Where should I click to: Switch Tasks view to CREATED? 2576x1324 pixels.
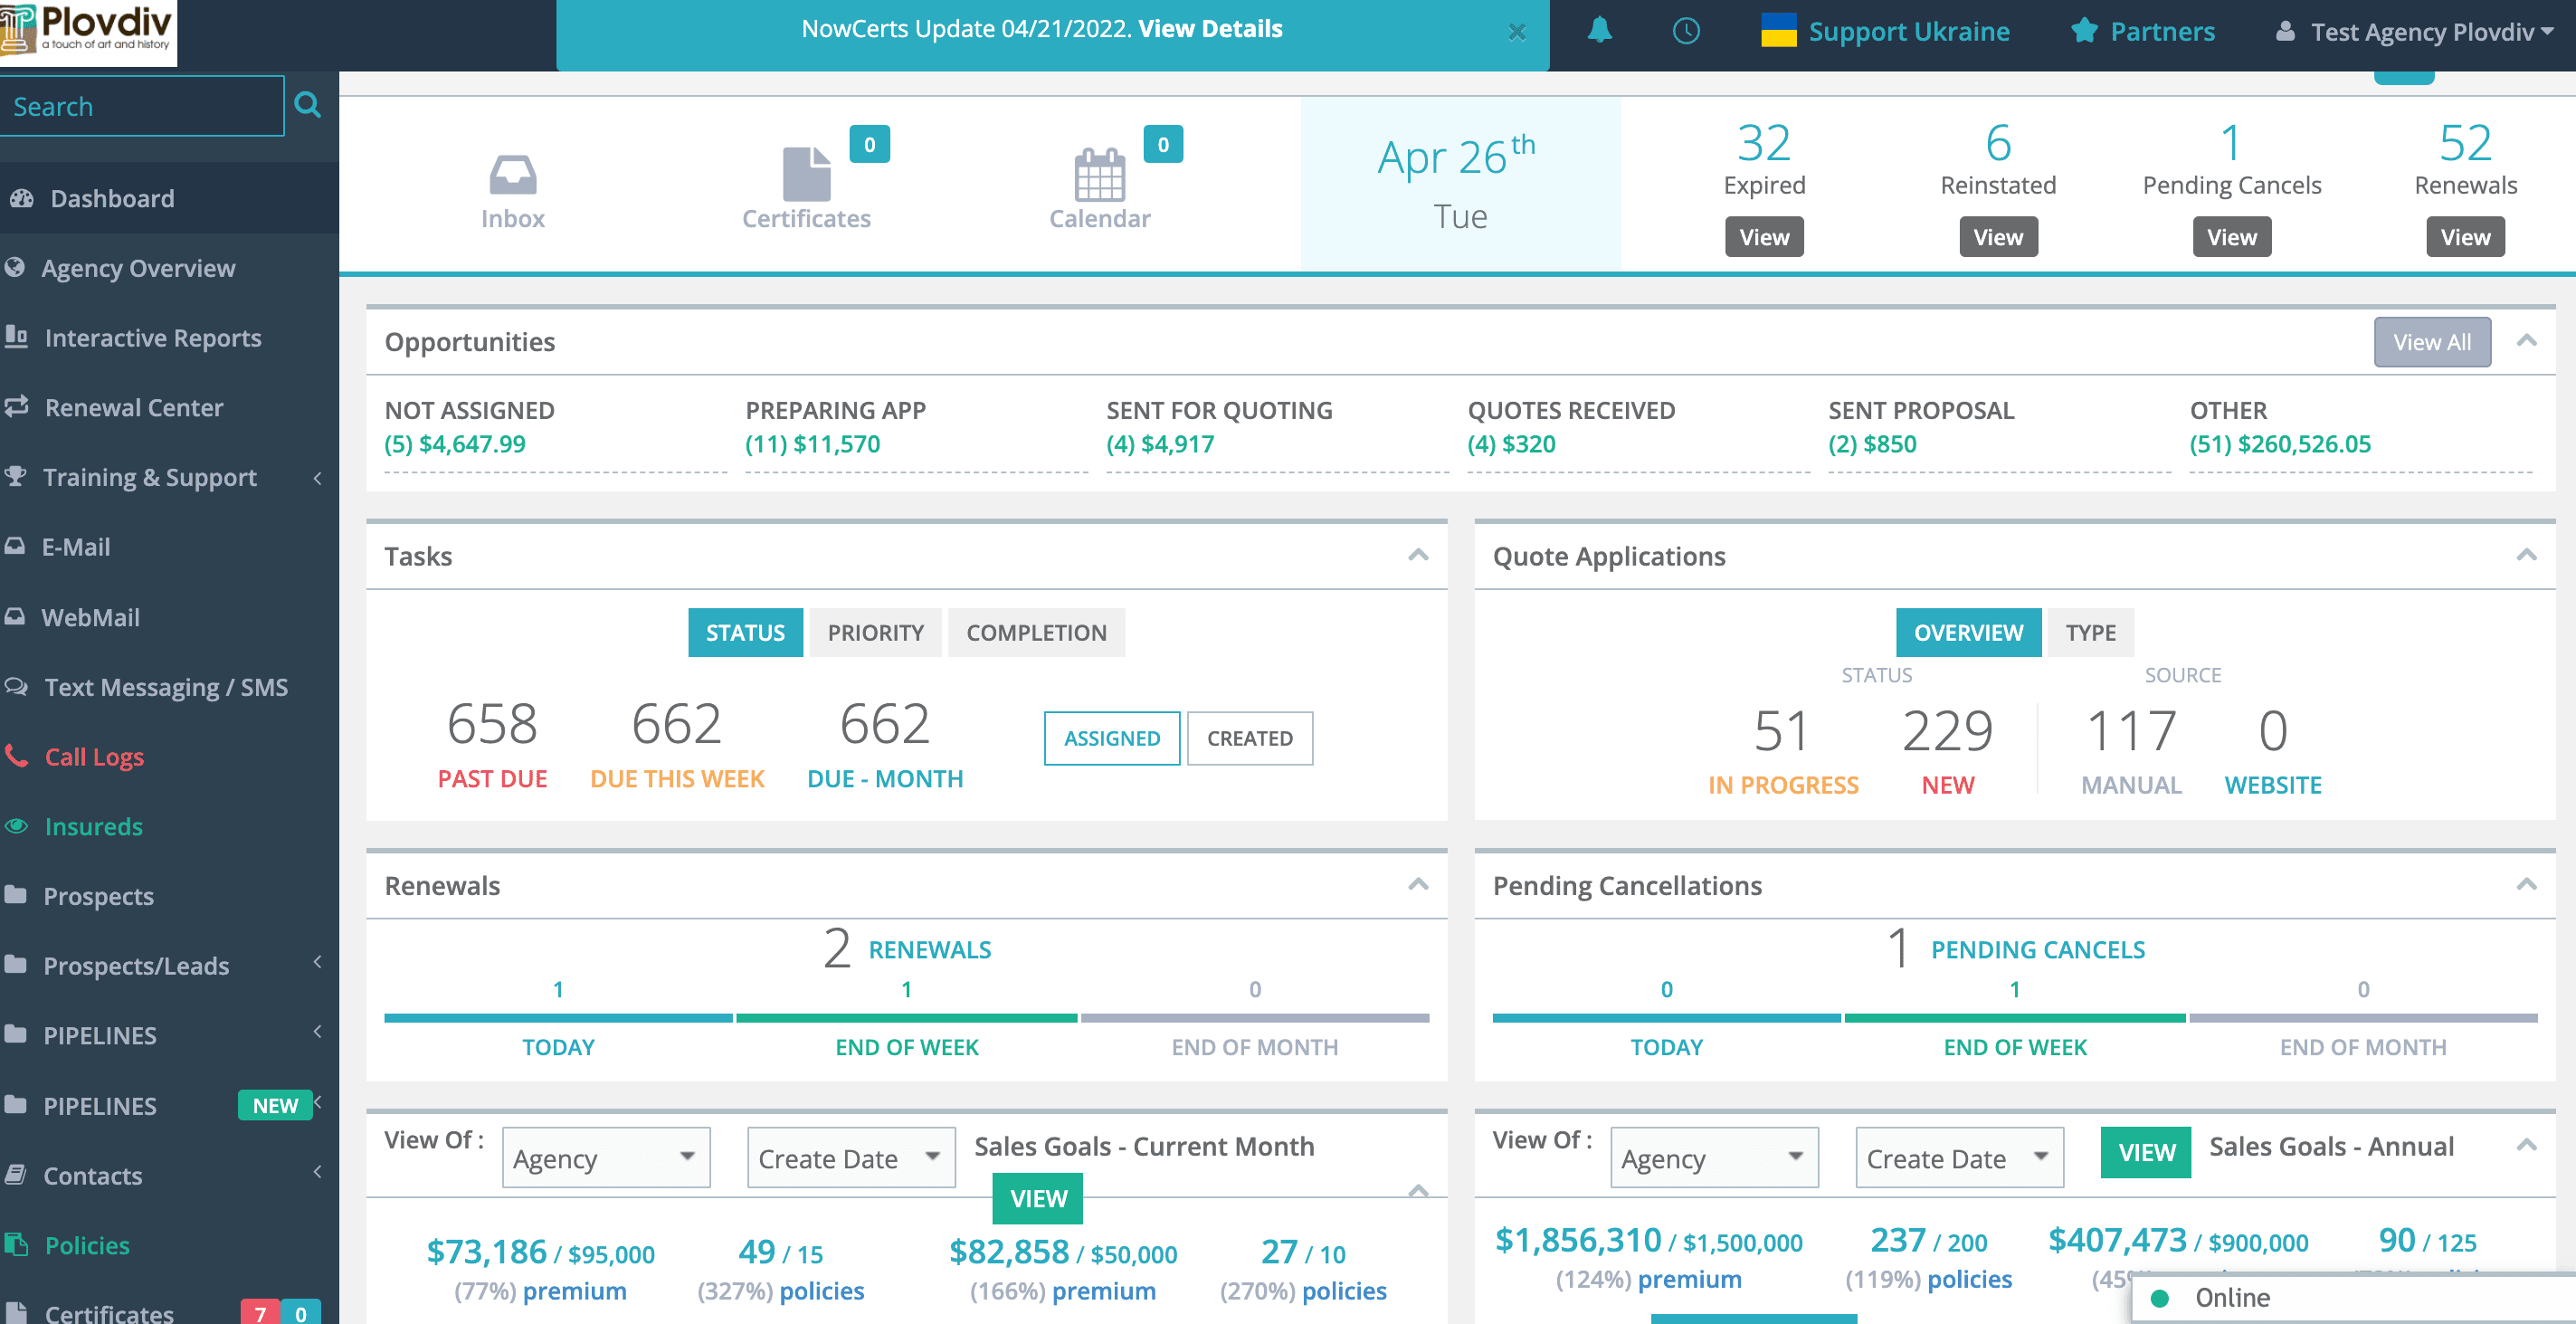tap(1250, 738)
